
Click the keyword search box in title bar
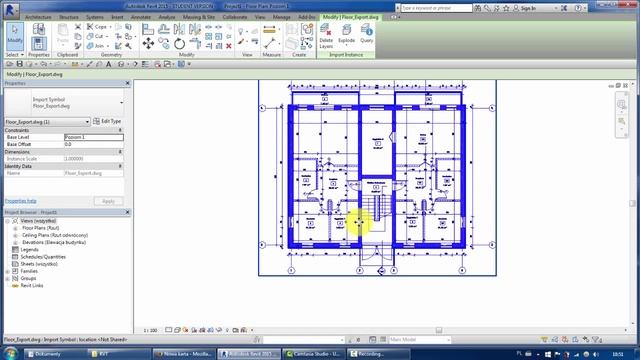[x=436, y=8]
